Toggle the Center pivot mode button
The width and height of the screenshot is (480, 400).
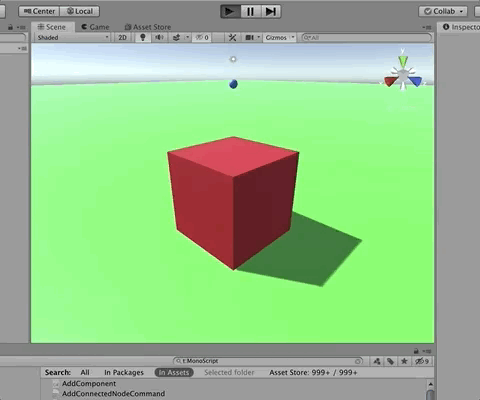point(39,11)
